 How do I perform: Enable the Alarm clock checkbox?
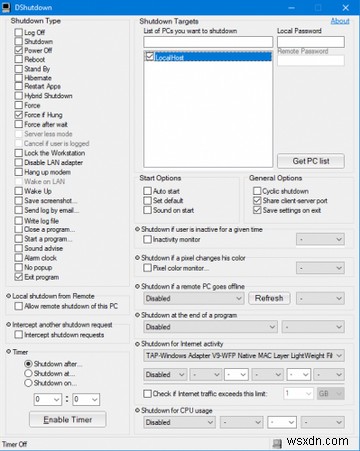tap(19, 258)
